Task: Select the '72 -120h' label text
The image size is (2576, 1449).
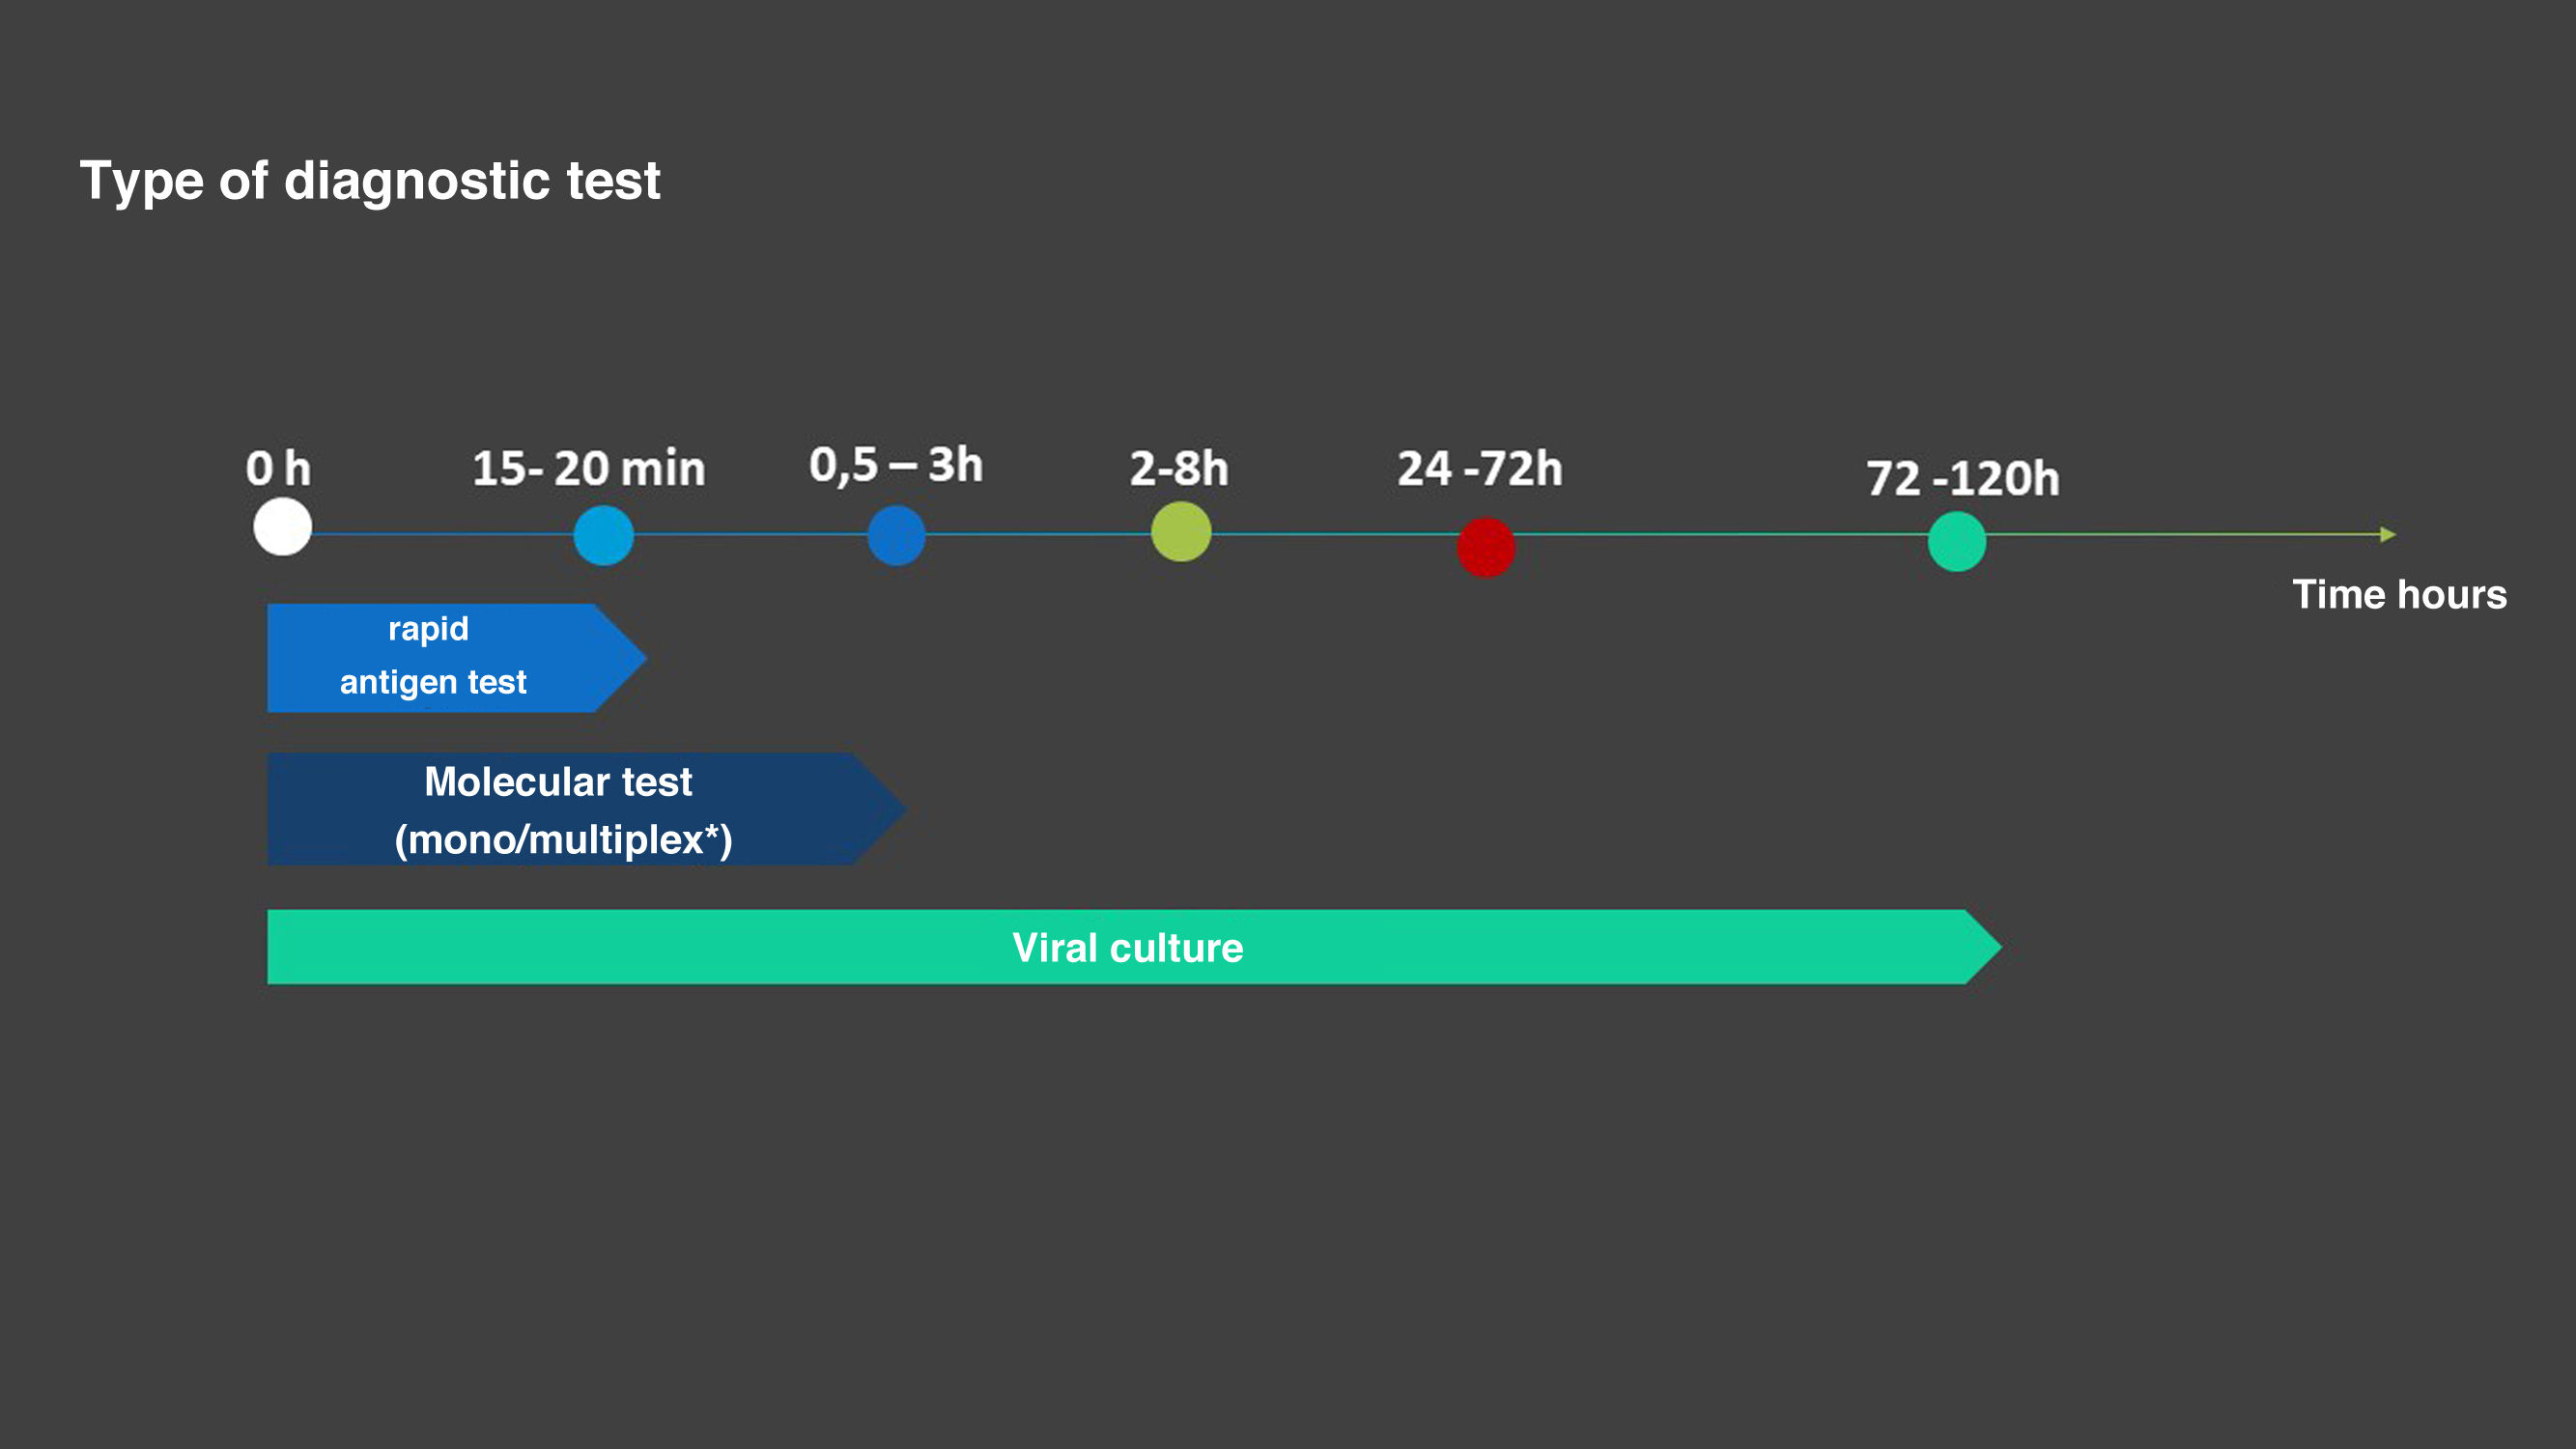Action: point(1962,478)
